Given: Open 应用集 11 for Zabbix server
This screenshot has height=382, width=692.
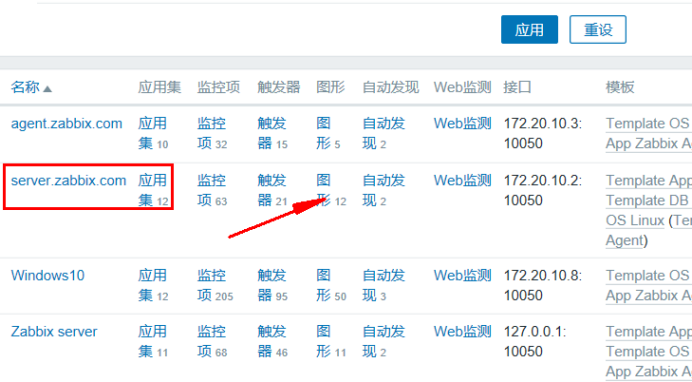Looking at the screenshot, I should 153,341.
